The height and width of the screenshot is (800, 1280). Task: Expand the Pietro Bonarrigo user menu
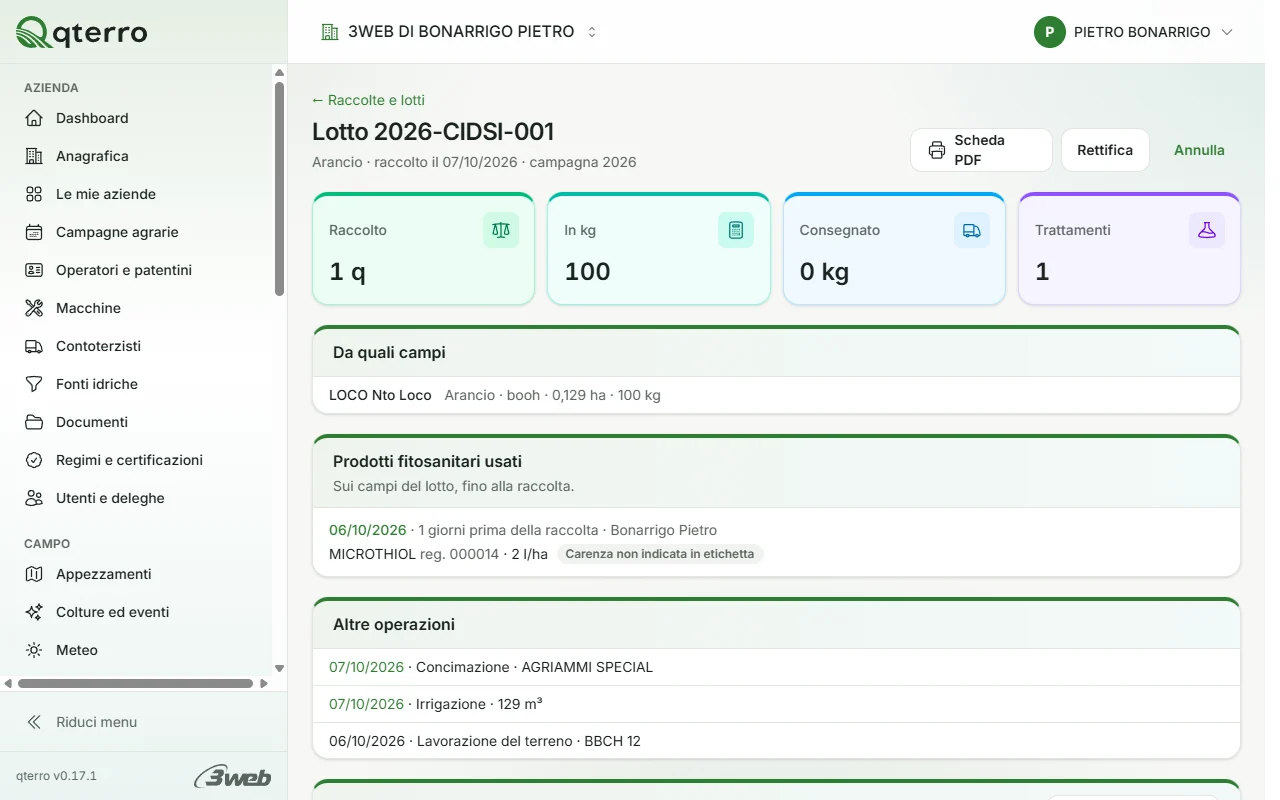click(1134, 32)
